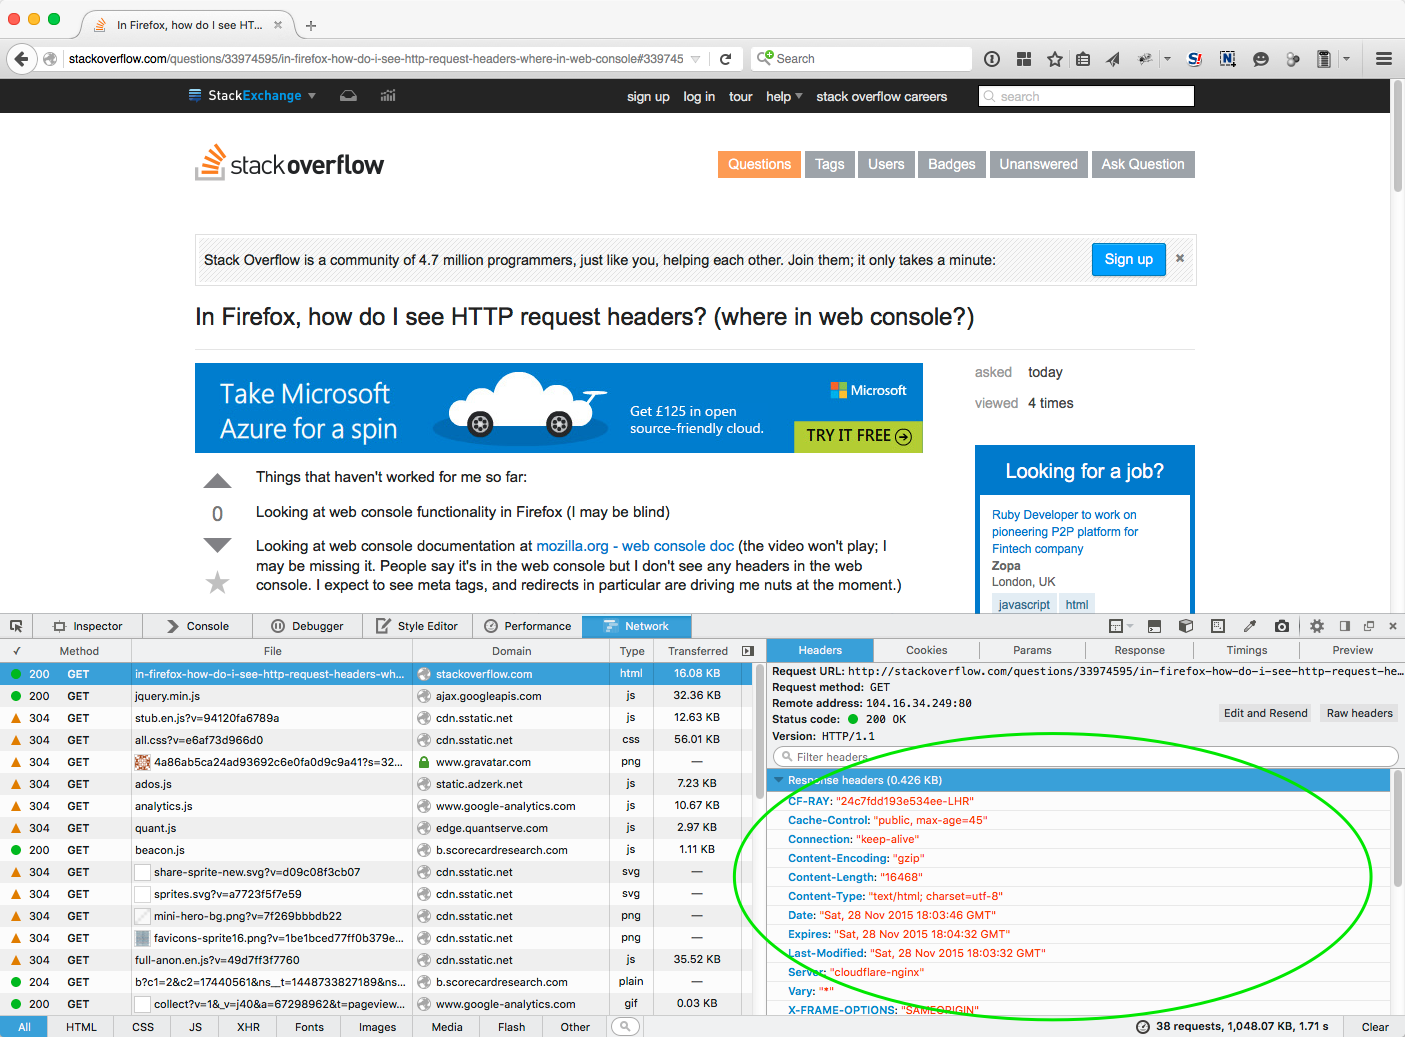
Task: Open dropdown arrow beside the bug extension icon
Action: point(1167,59)
